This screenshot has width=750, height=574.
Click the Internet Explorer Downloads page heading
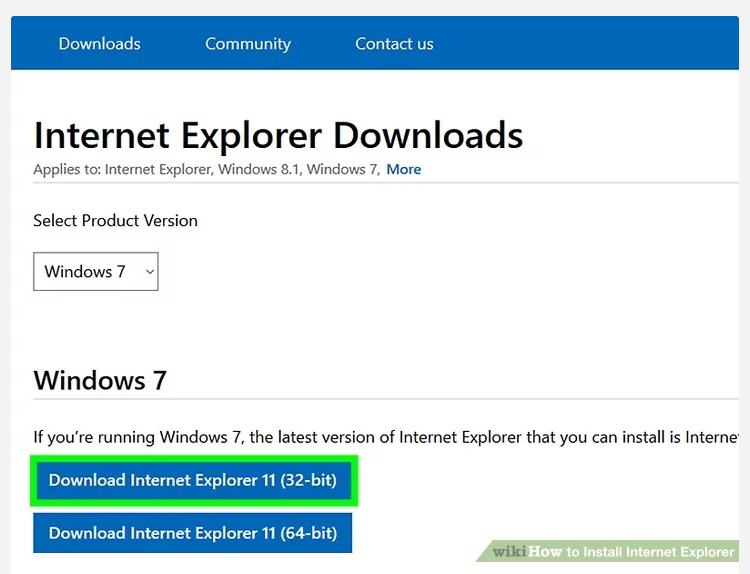pyautogui.click(x=278, y=135)
